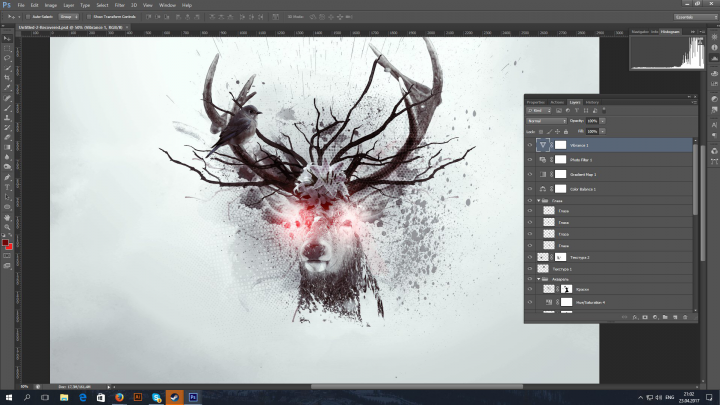720x405 pixels.
Task: Click the foreground color swatch
Action: point(6,242)
